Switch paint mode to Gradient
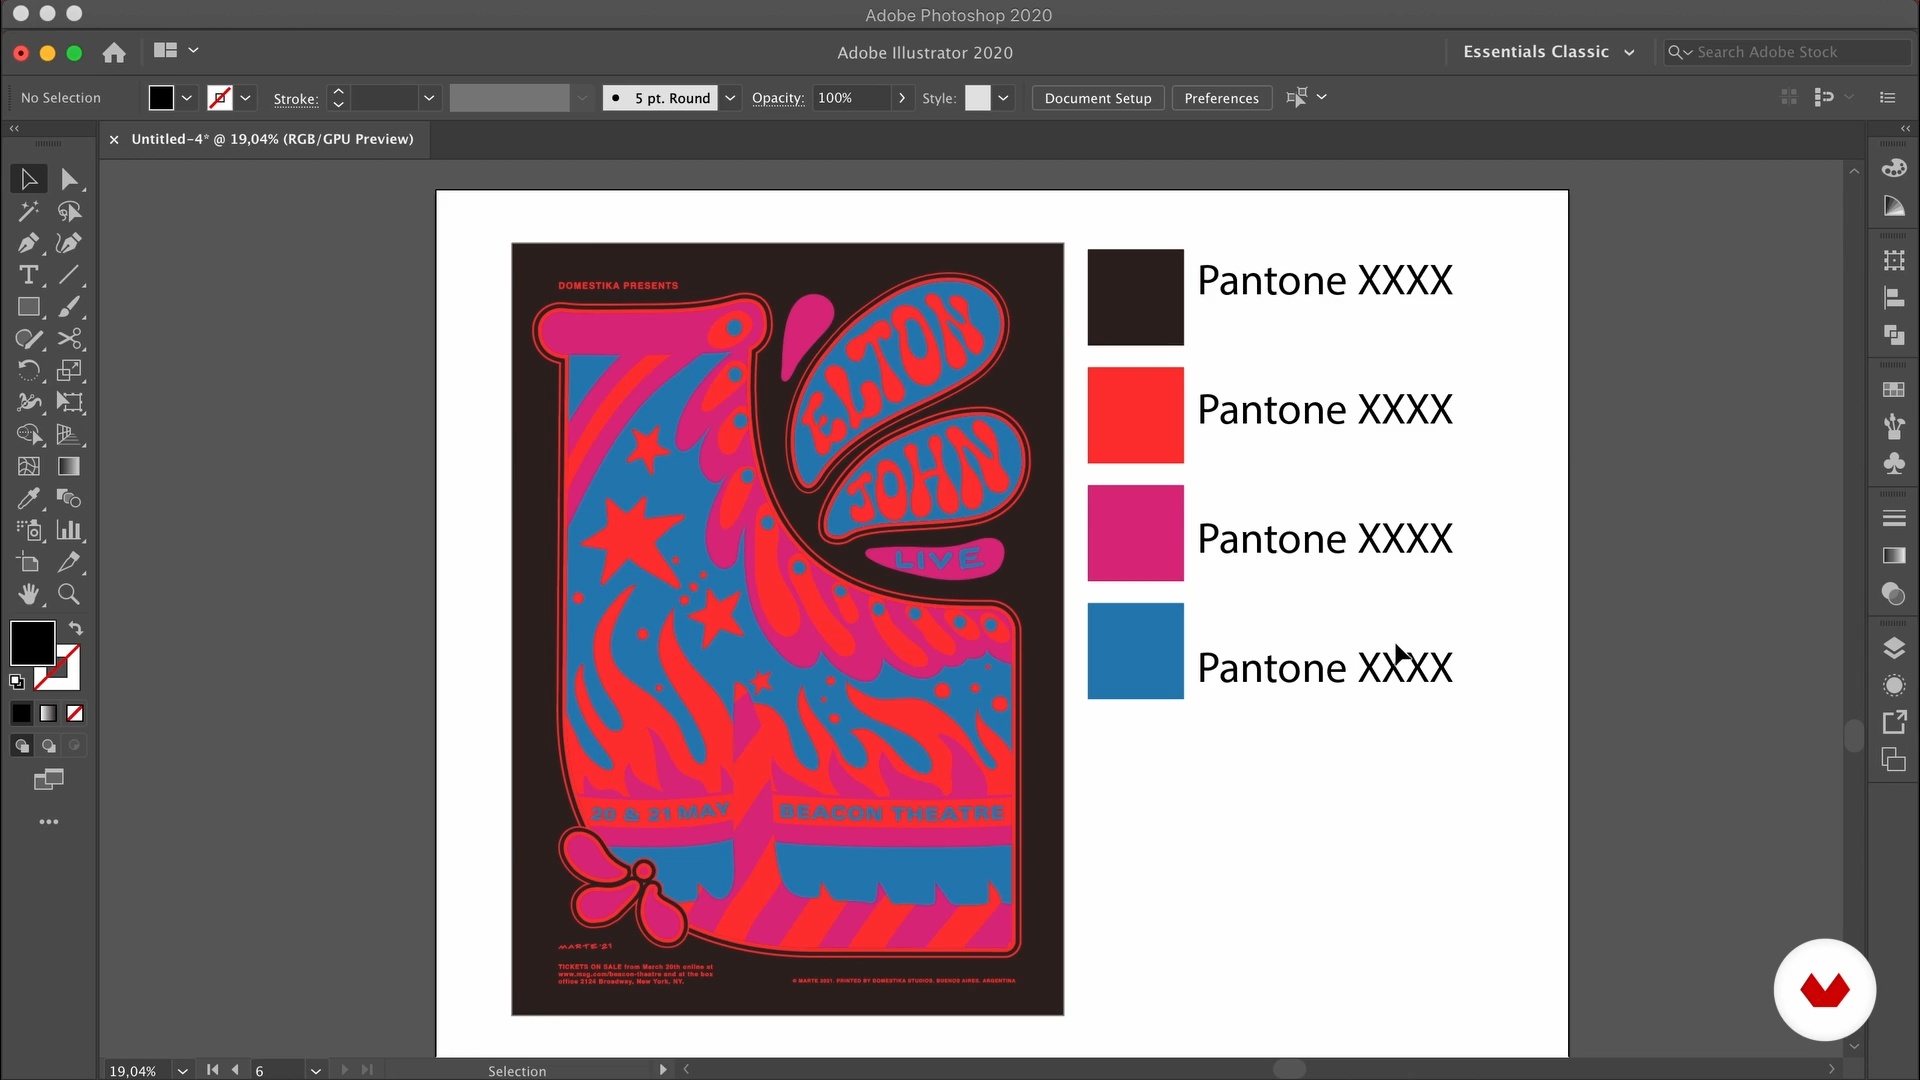 click(48, 713)
